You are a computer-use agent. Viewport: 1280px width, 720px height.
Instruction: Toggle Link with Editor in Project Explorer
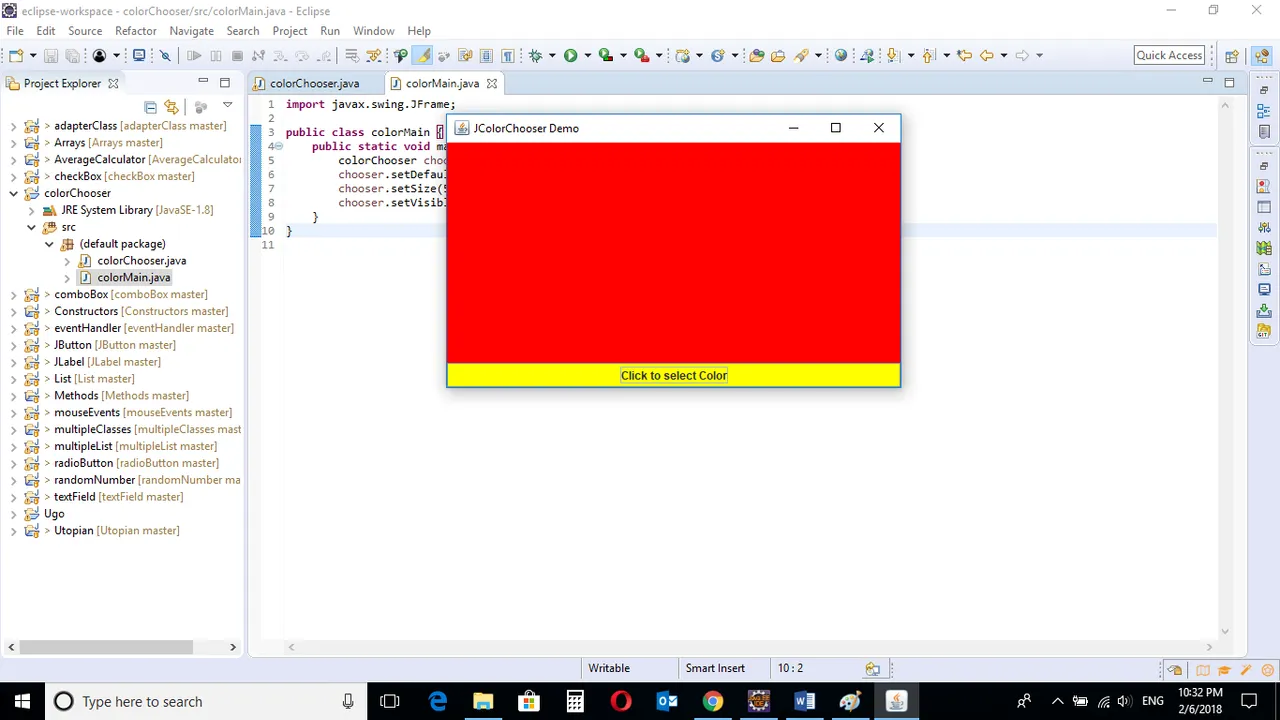[x=171, y=106]
